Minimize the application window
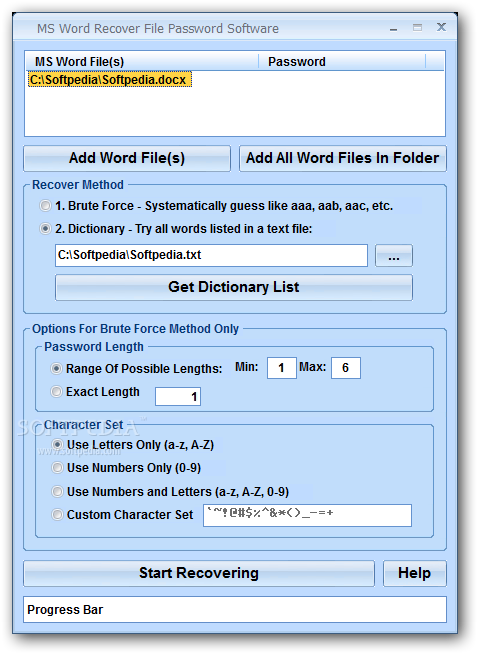Screen dimensions: 478x654 pos(393,29)
